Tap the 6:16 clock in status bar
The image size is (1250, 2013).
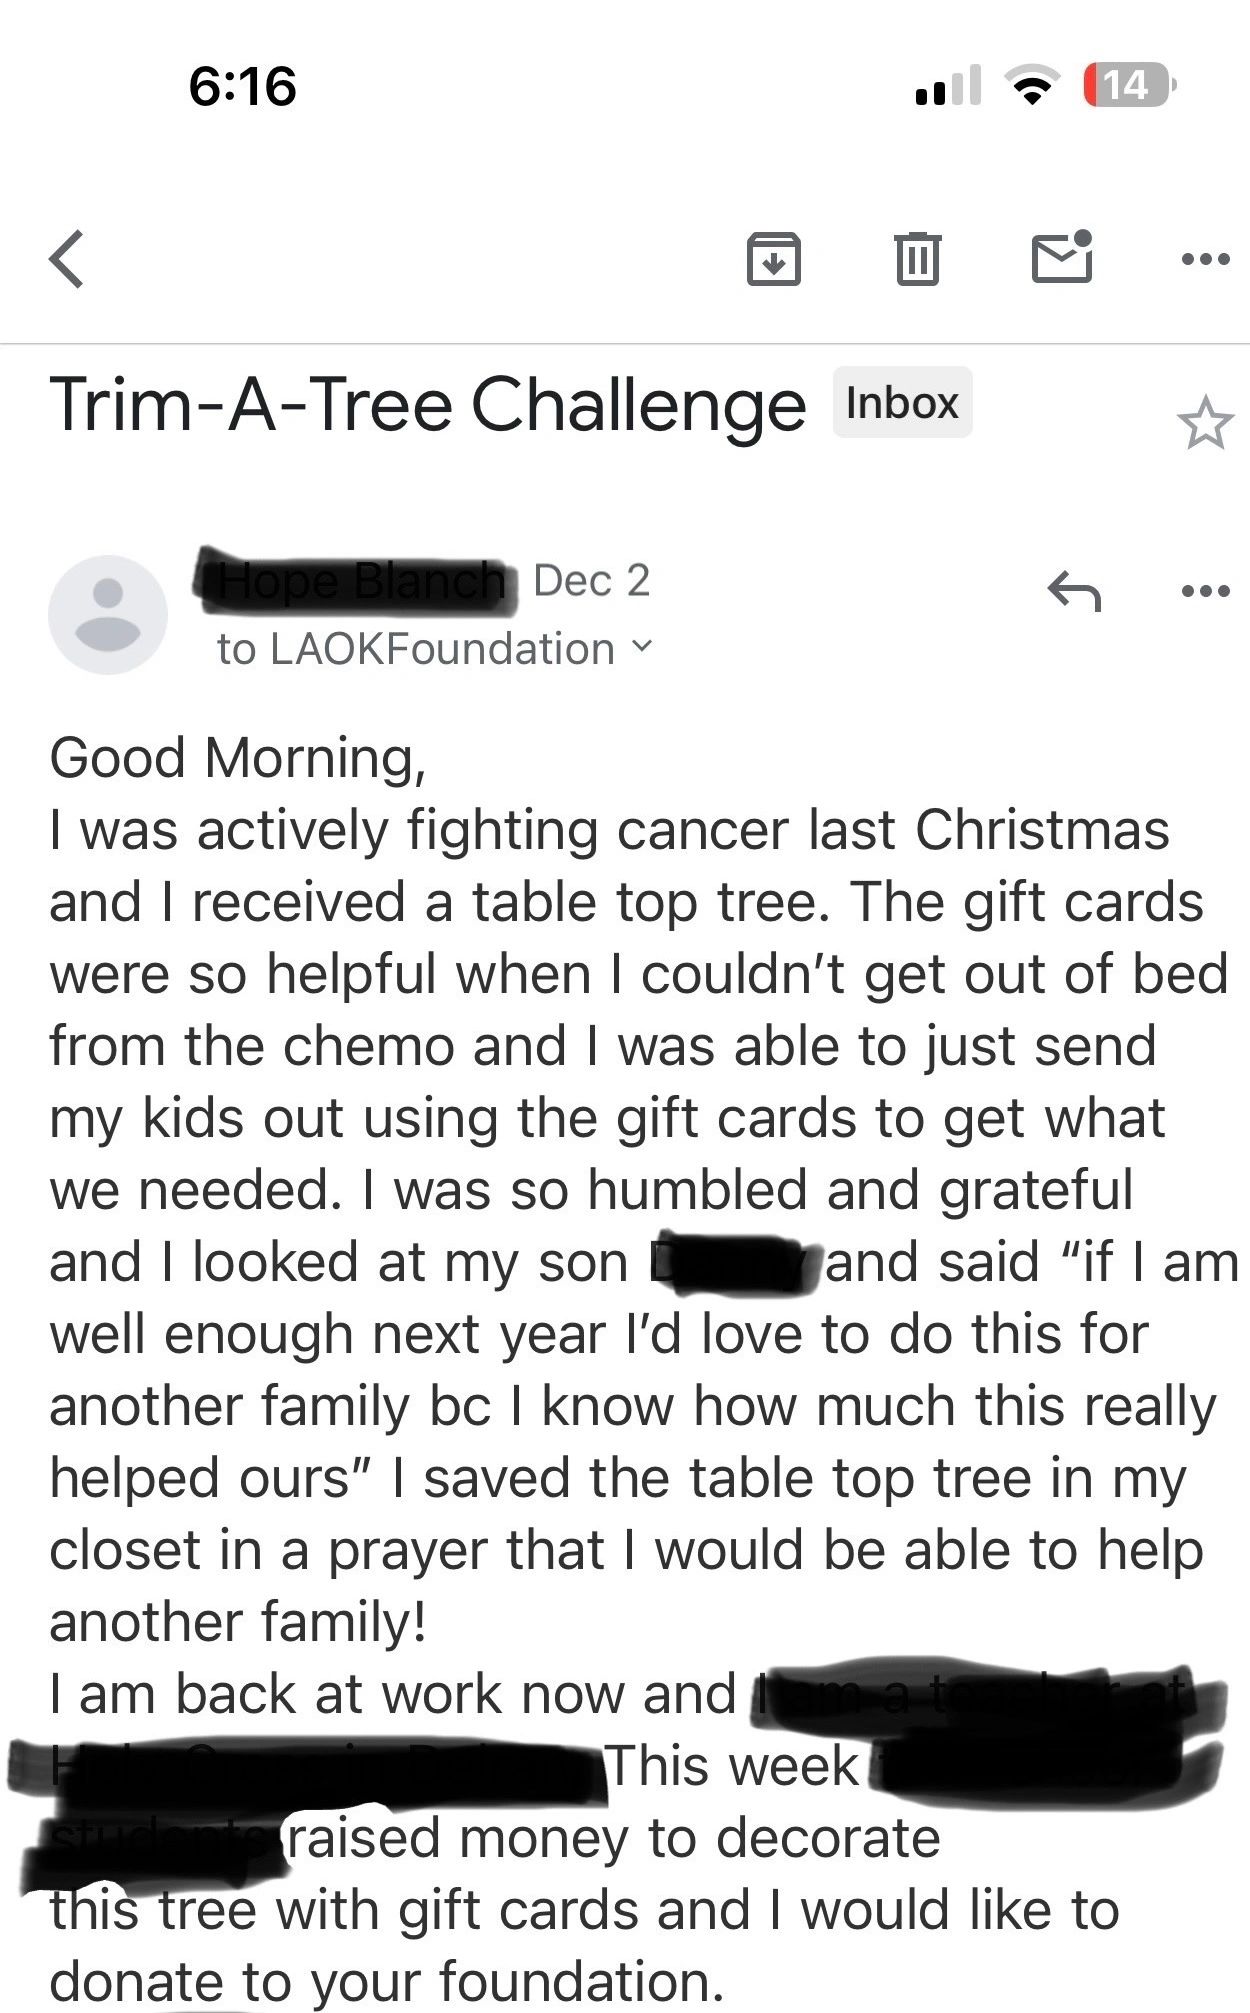pos(242,86)
